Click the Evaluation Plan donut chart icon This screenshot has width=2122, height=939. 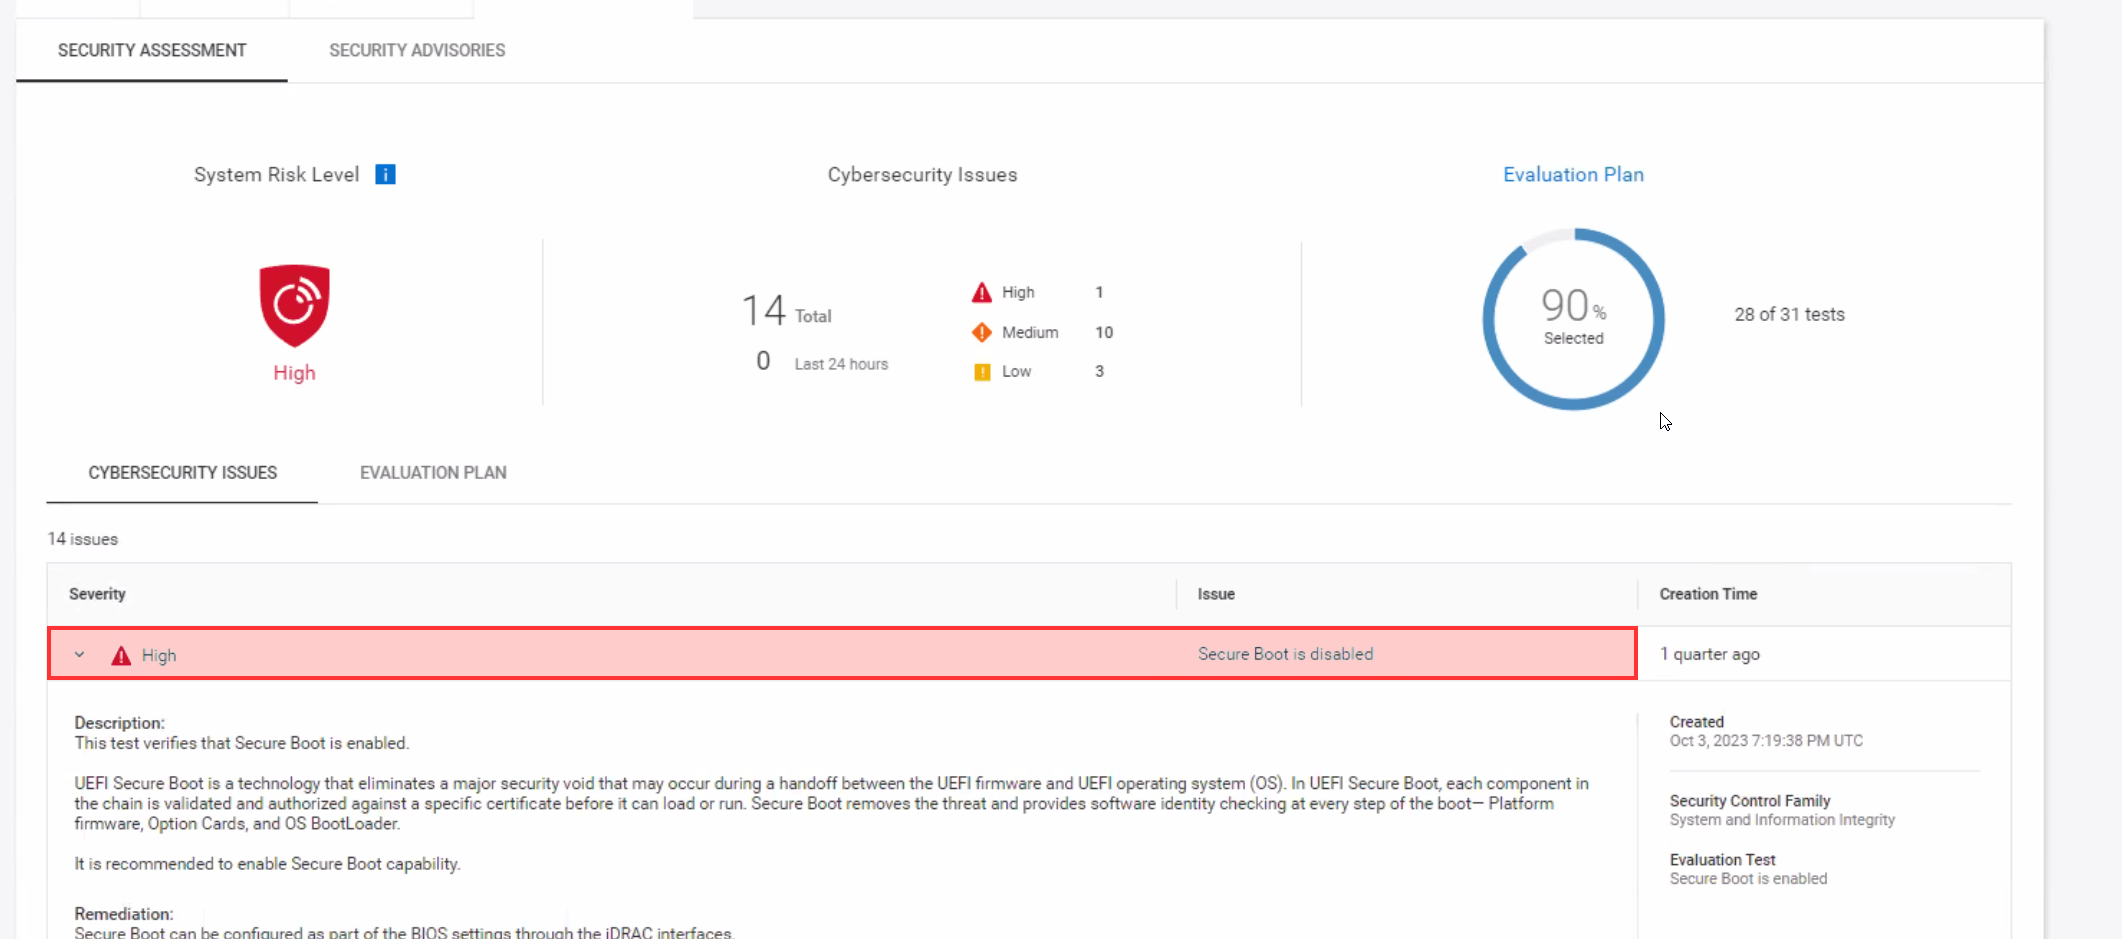[1573, 317]
